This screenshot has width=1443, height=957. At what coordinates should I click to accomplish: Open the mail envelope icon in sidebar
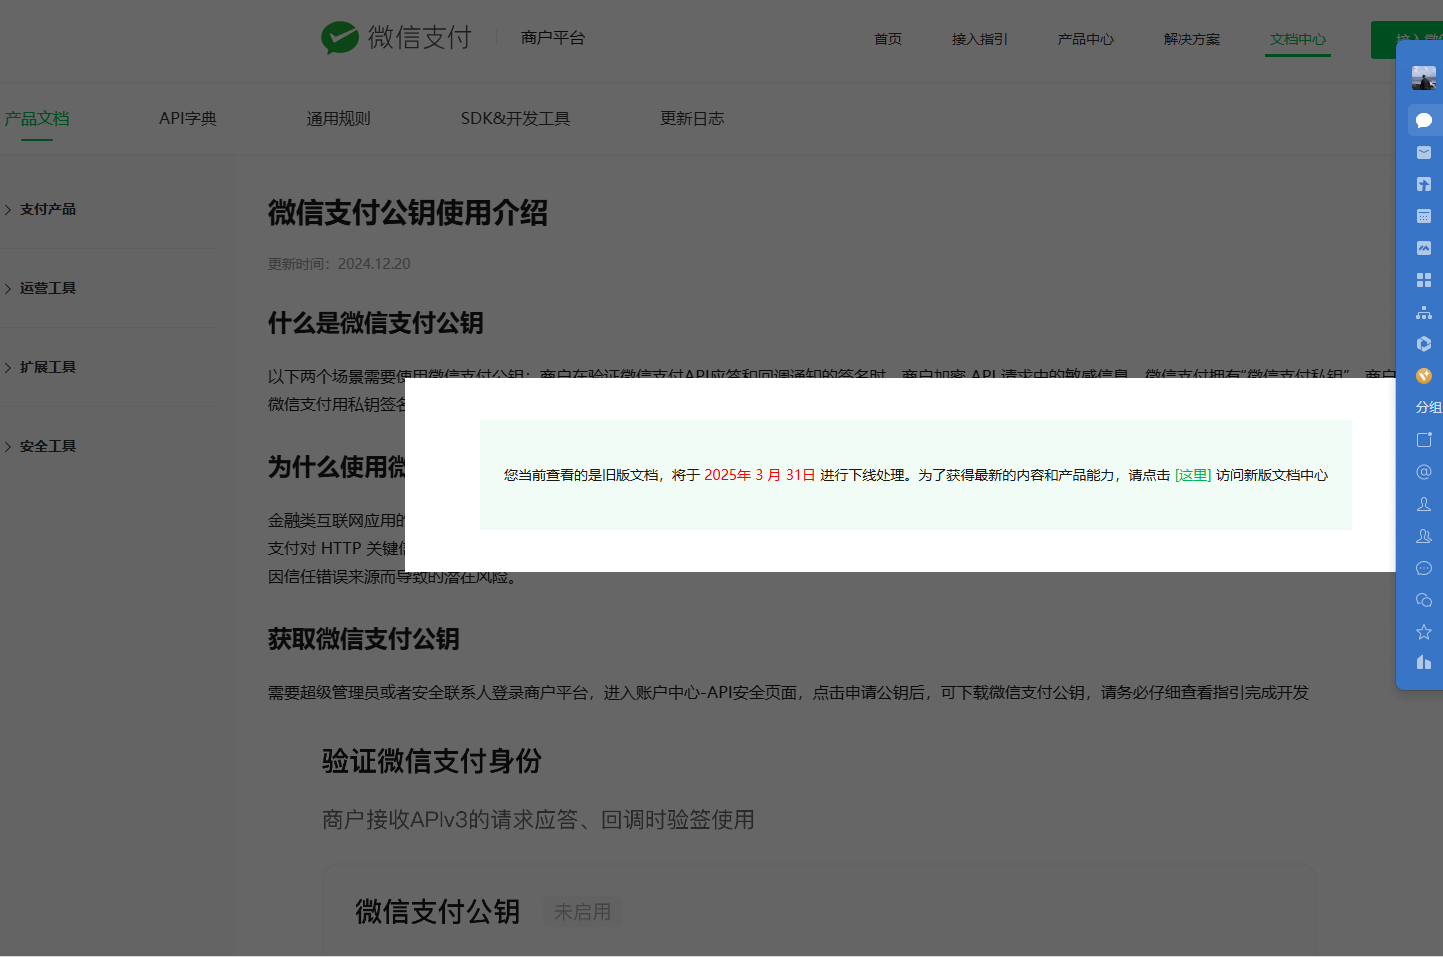(x=1424, y=152)
